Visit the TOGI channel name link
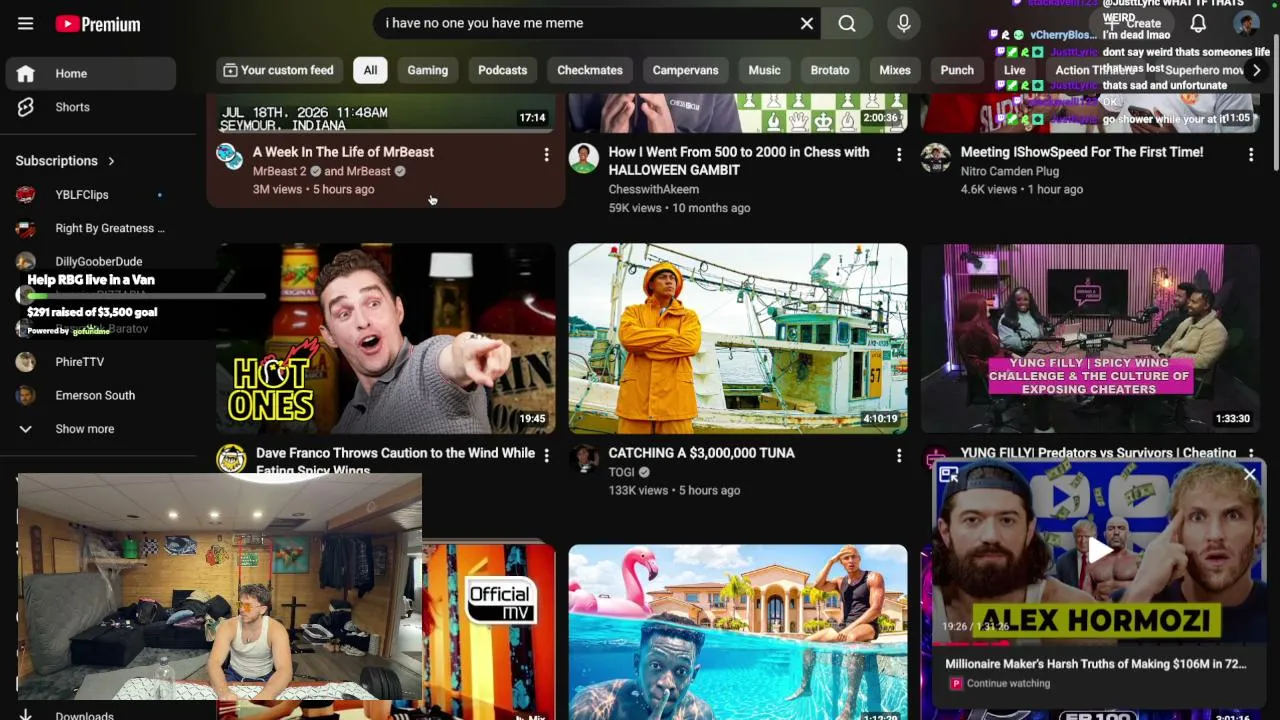The height and width of the screenshot is (720, 1280). (622, 472)
